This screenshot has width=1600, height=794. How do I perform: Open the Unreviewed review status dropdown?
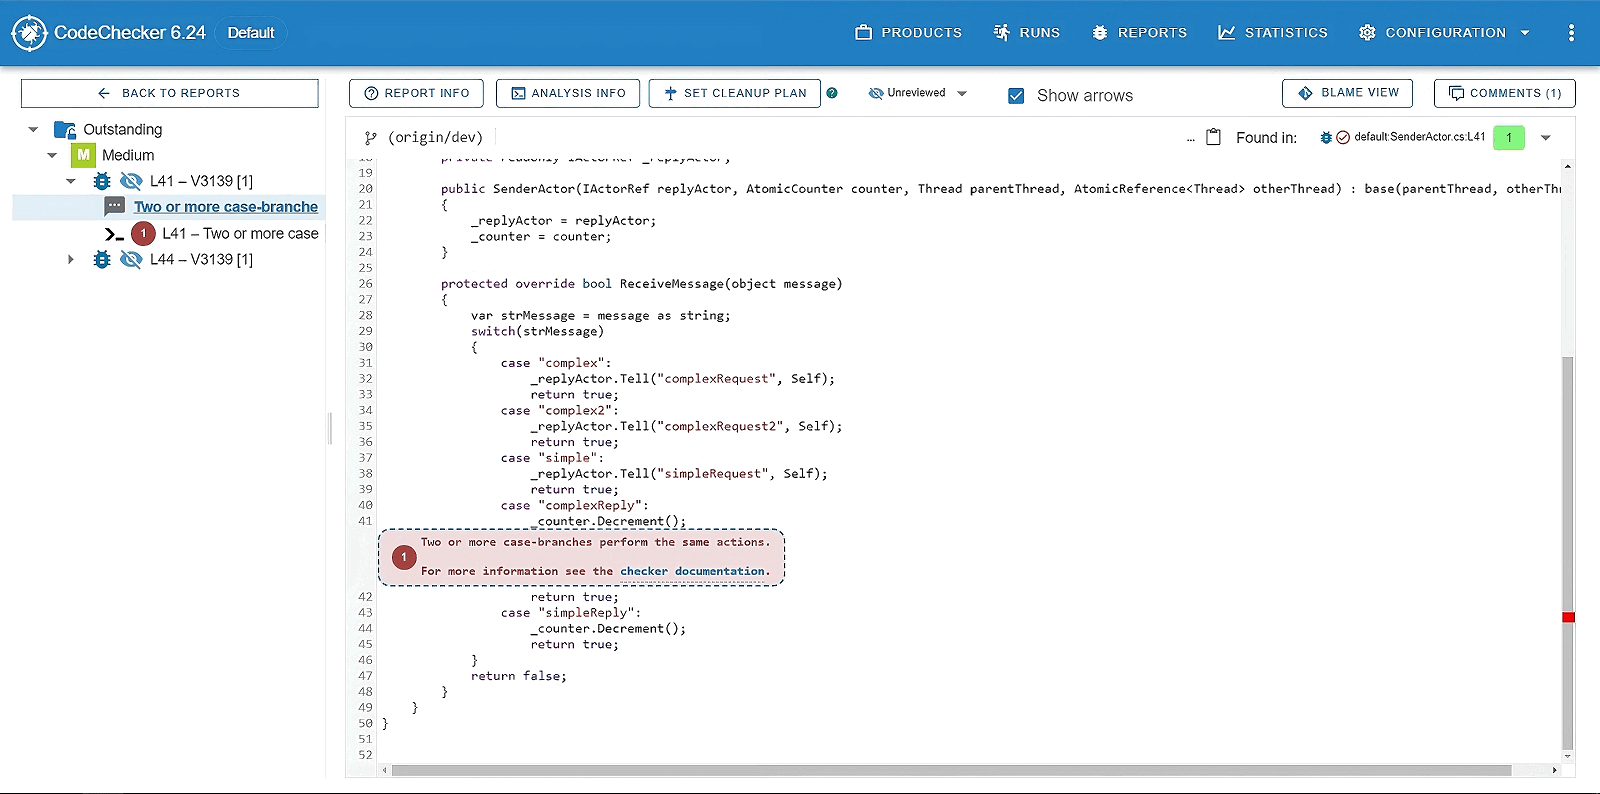(918, 93)
